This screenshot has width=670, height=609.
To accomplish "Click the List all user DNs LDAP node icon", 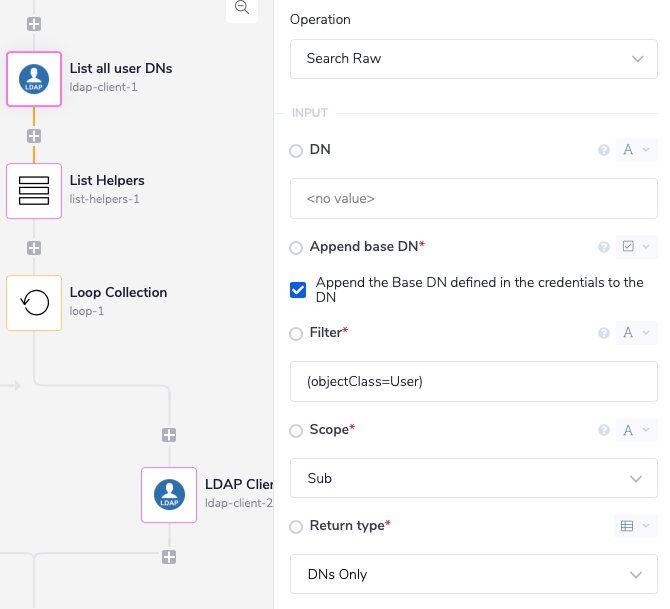I will pos(34,79).
